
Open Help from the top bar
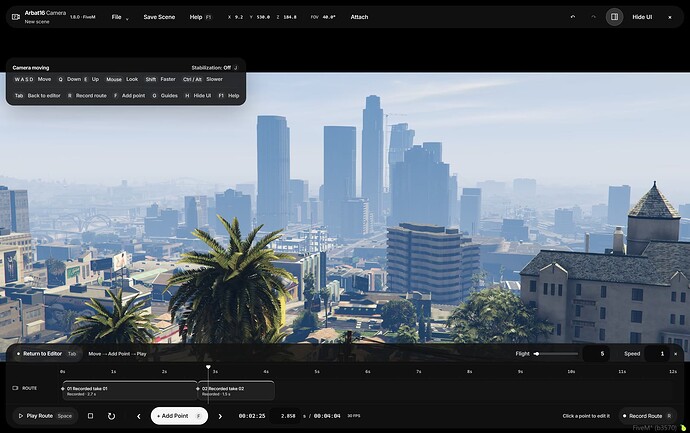[x=200, y=17]
